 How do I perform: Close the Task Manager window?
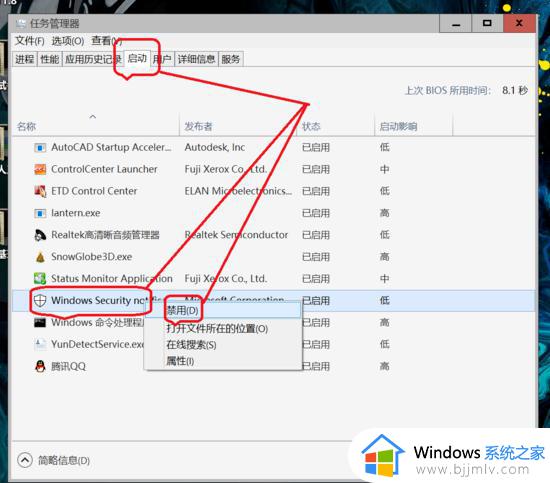tap(519, 24)
